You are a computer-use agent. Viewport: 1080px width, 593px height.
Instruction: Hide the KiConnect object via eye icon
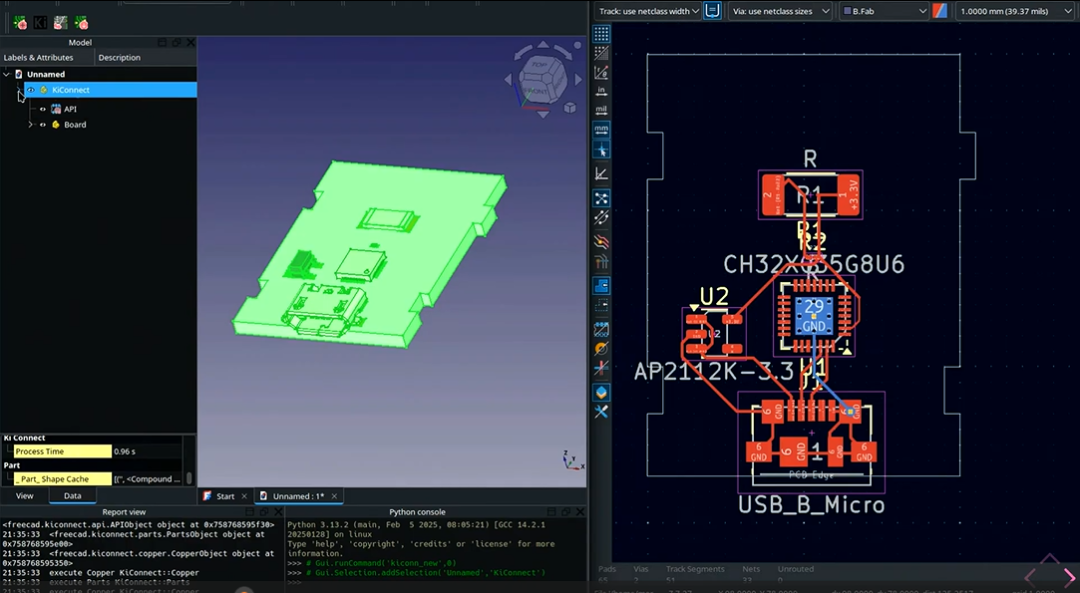pos(31,90)
